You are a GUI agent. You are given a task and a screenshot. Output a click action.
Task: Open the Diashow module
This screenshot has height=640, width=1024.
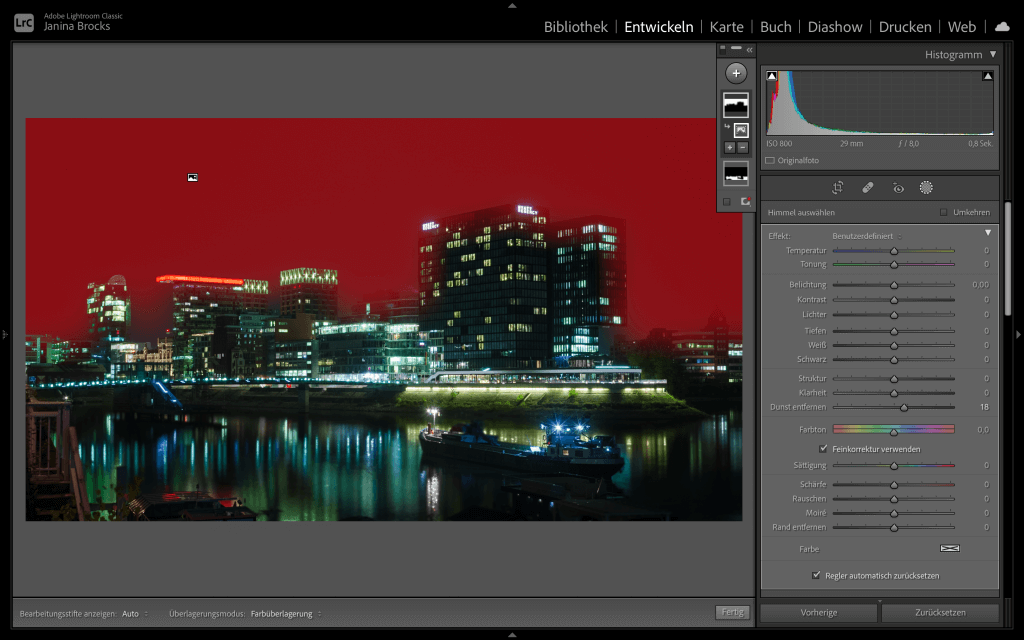835,27
